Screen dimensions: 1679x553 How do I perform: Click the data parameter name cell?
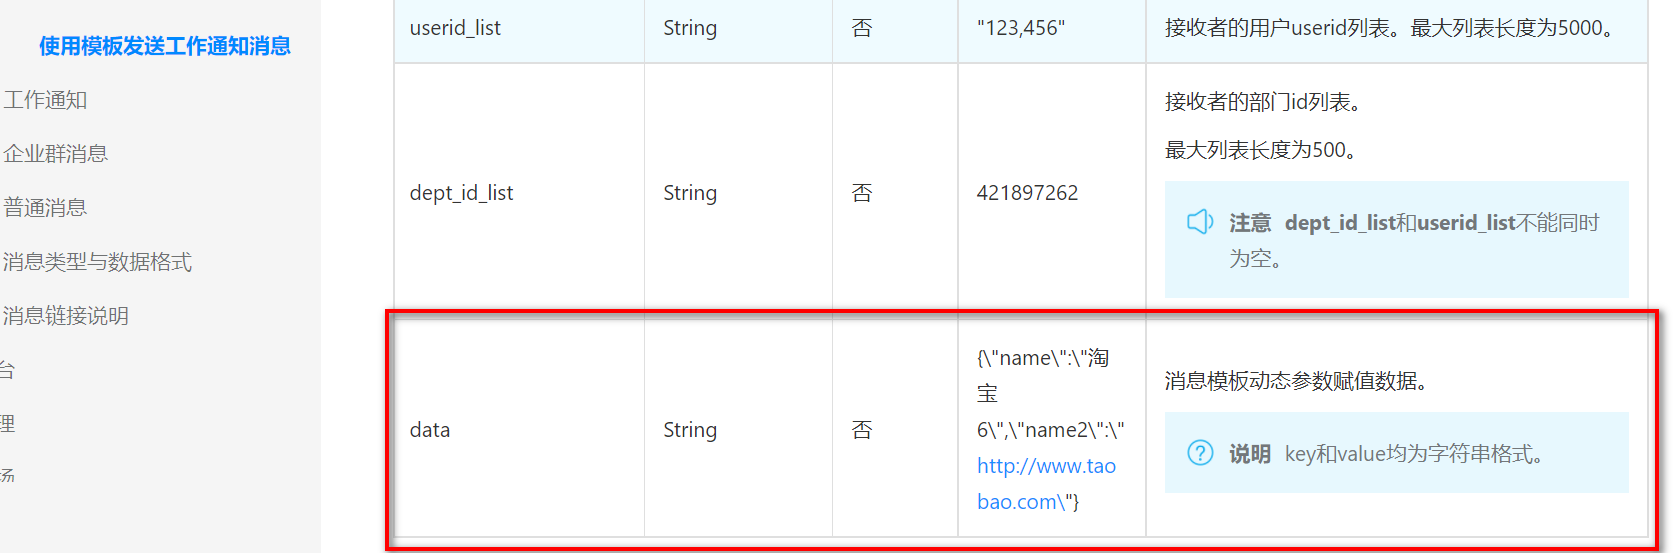pos(519,430)
